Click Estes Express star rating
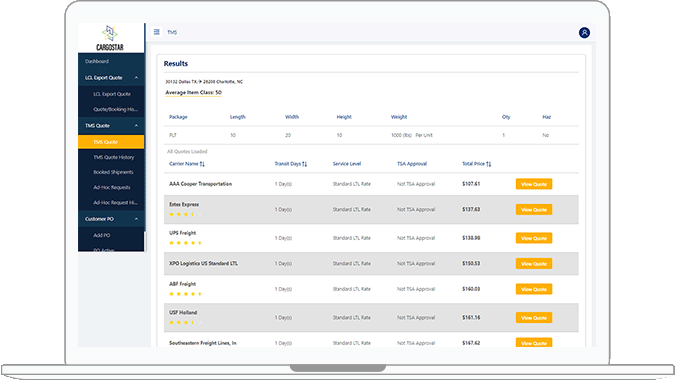Screen dimensions: 675x380 [186, 214]
